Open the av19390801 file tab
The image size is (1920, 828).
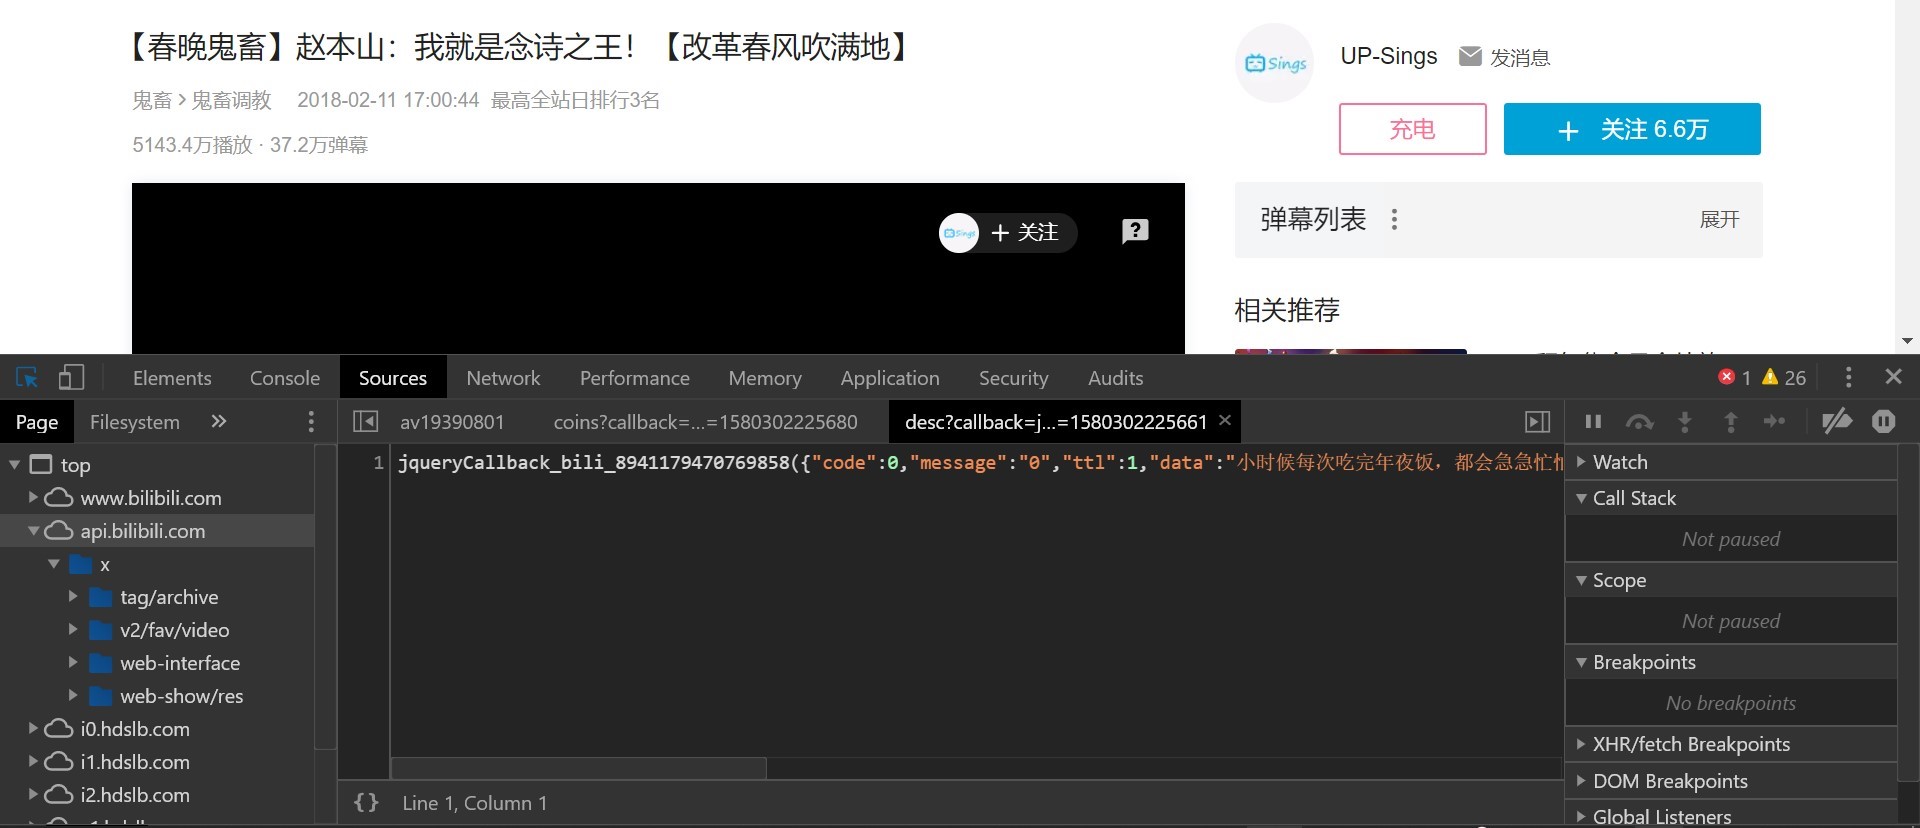(x=452, y=422)
